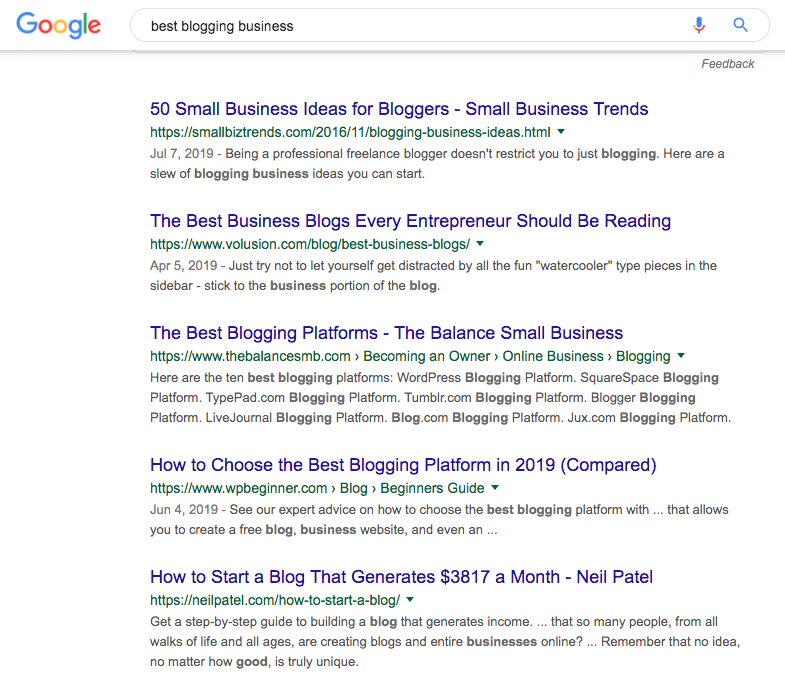Expand dropdown arrow beside thebalancesmb breadcrumb
This screenshot has width=785, height=684.
coord(681,356)
